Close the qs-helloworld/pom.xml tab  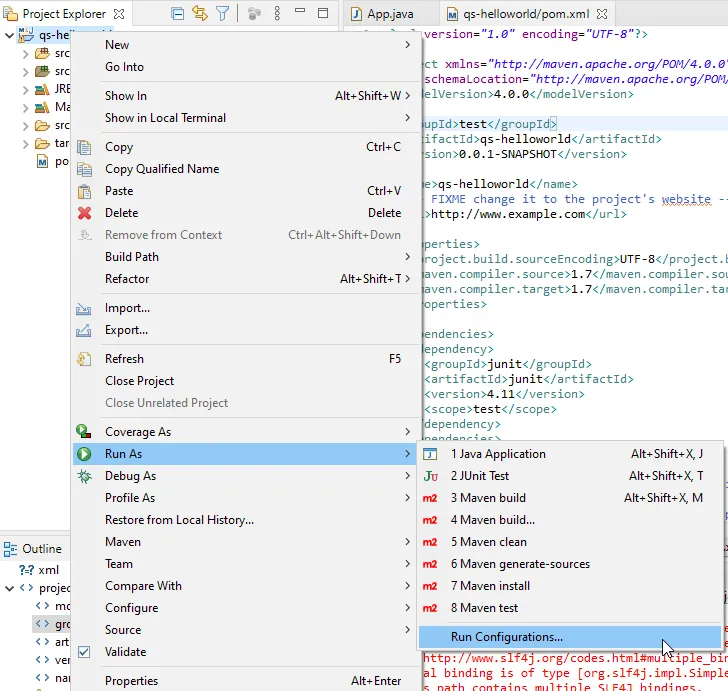602,14
